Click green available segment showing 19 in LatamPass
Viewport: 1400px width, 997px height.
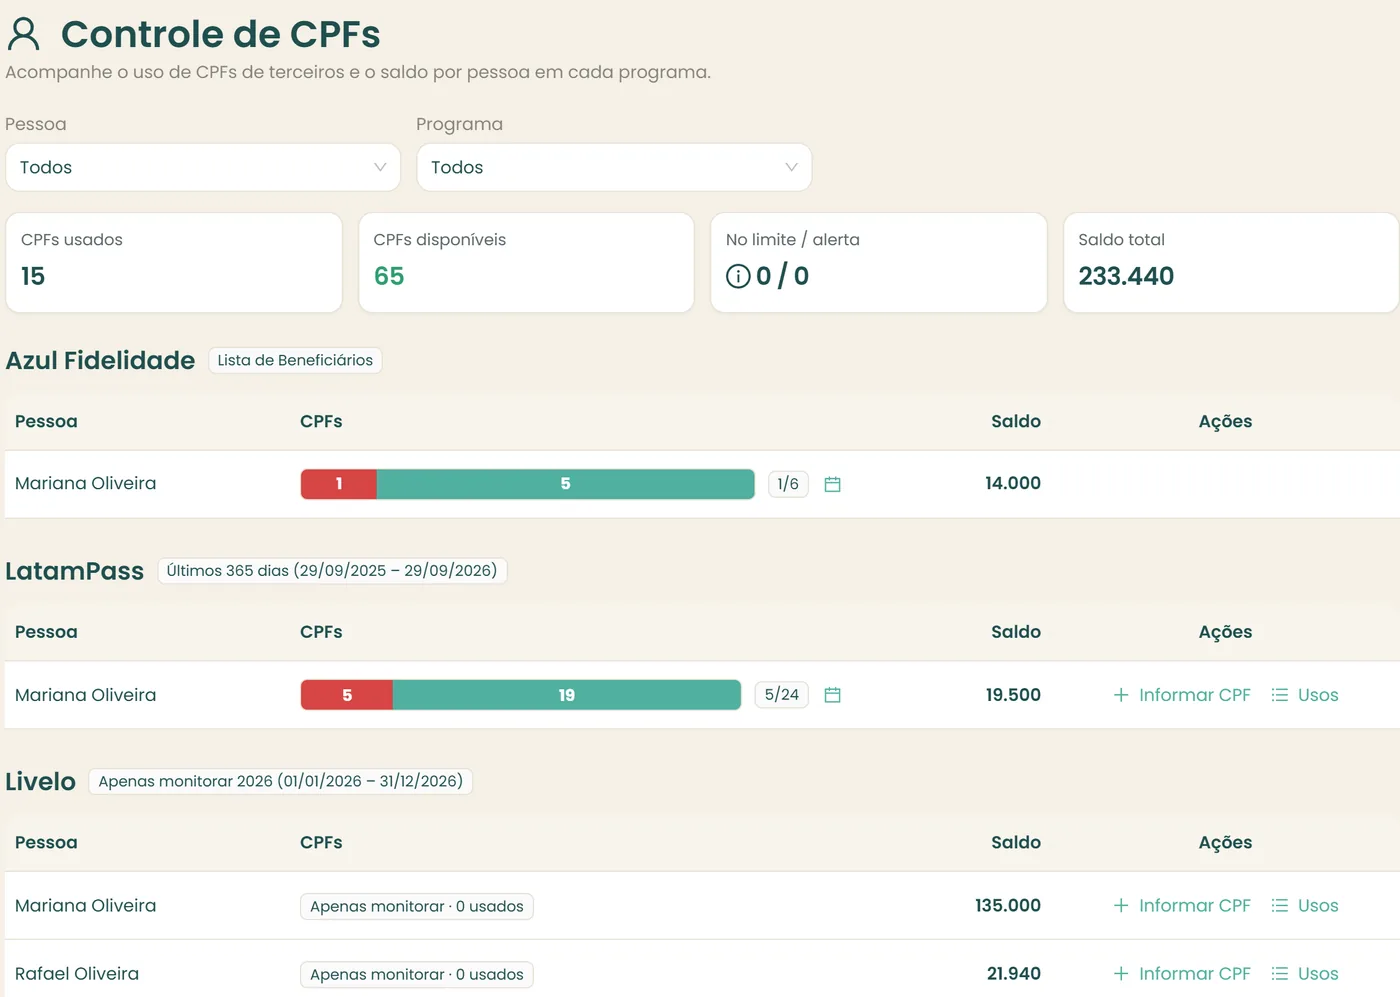567,695
